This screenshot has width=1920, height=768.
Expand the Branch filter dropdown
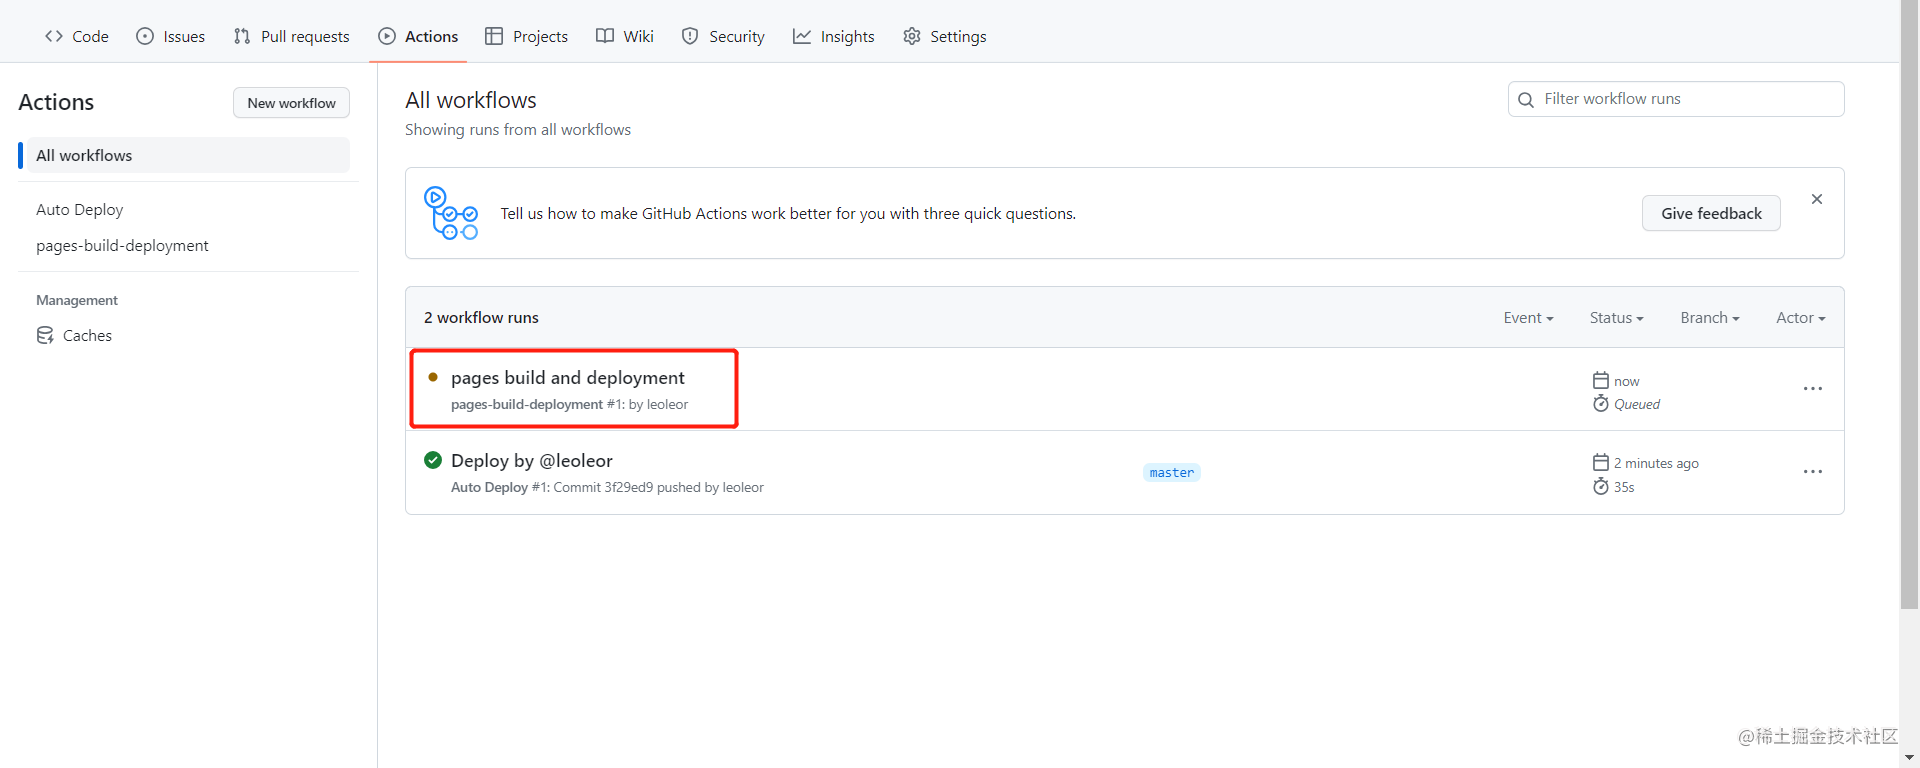click(x=1710, y=317)
